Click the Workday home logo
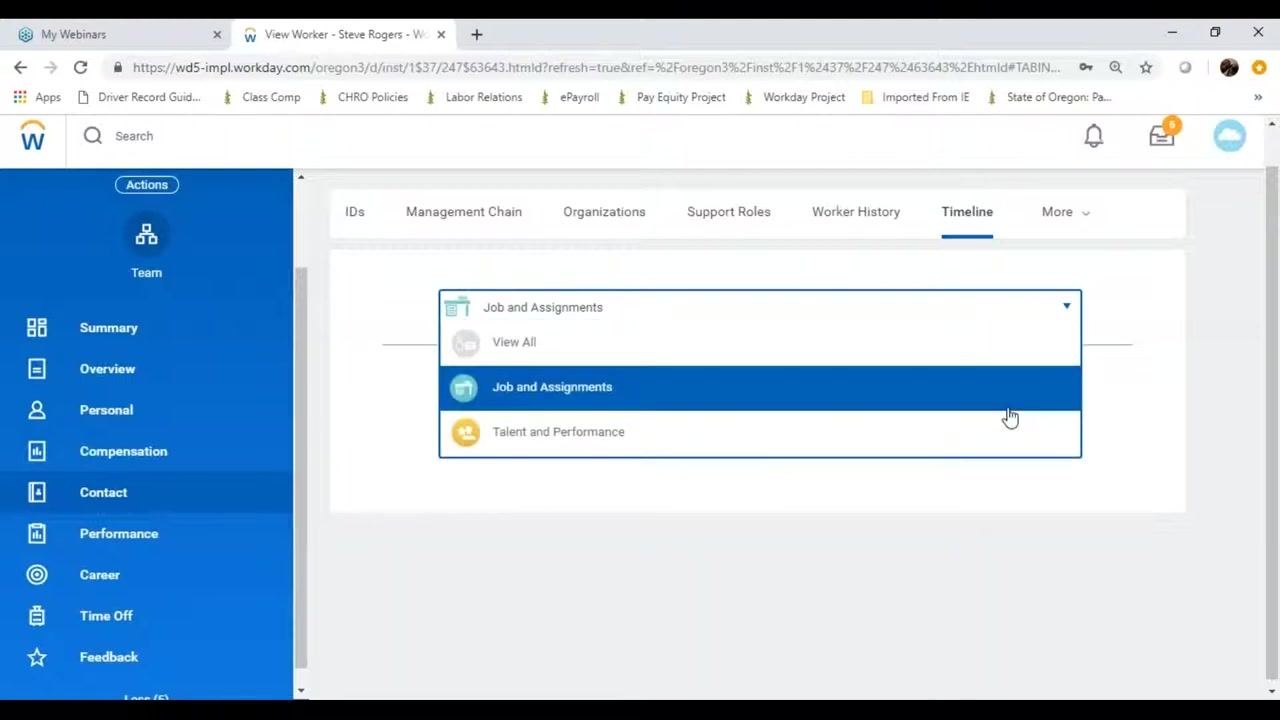The width and height of the screenshot is (1280, 720). (x=33, y=136)
